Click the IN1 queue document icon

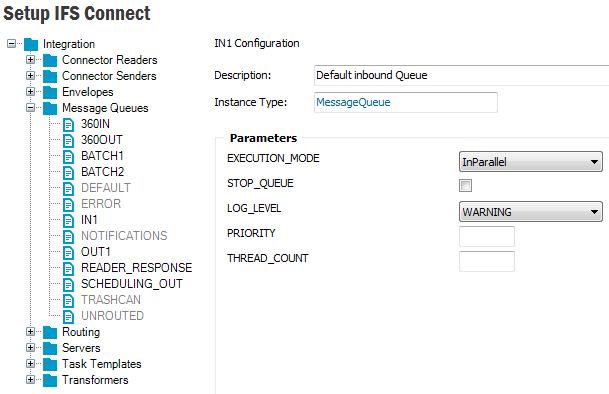pos(68,221)
